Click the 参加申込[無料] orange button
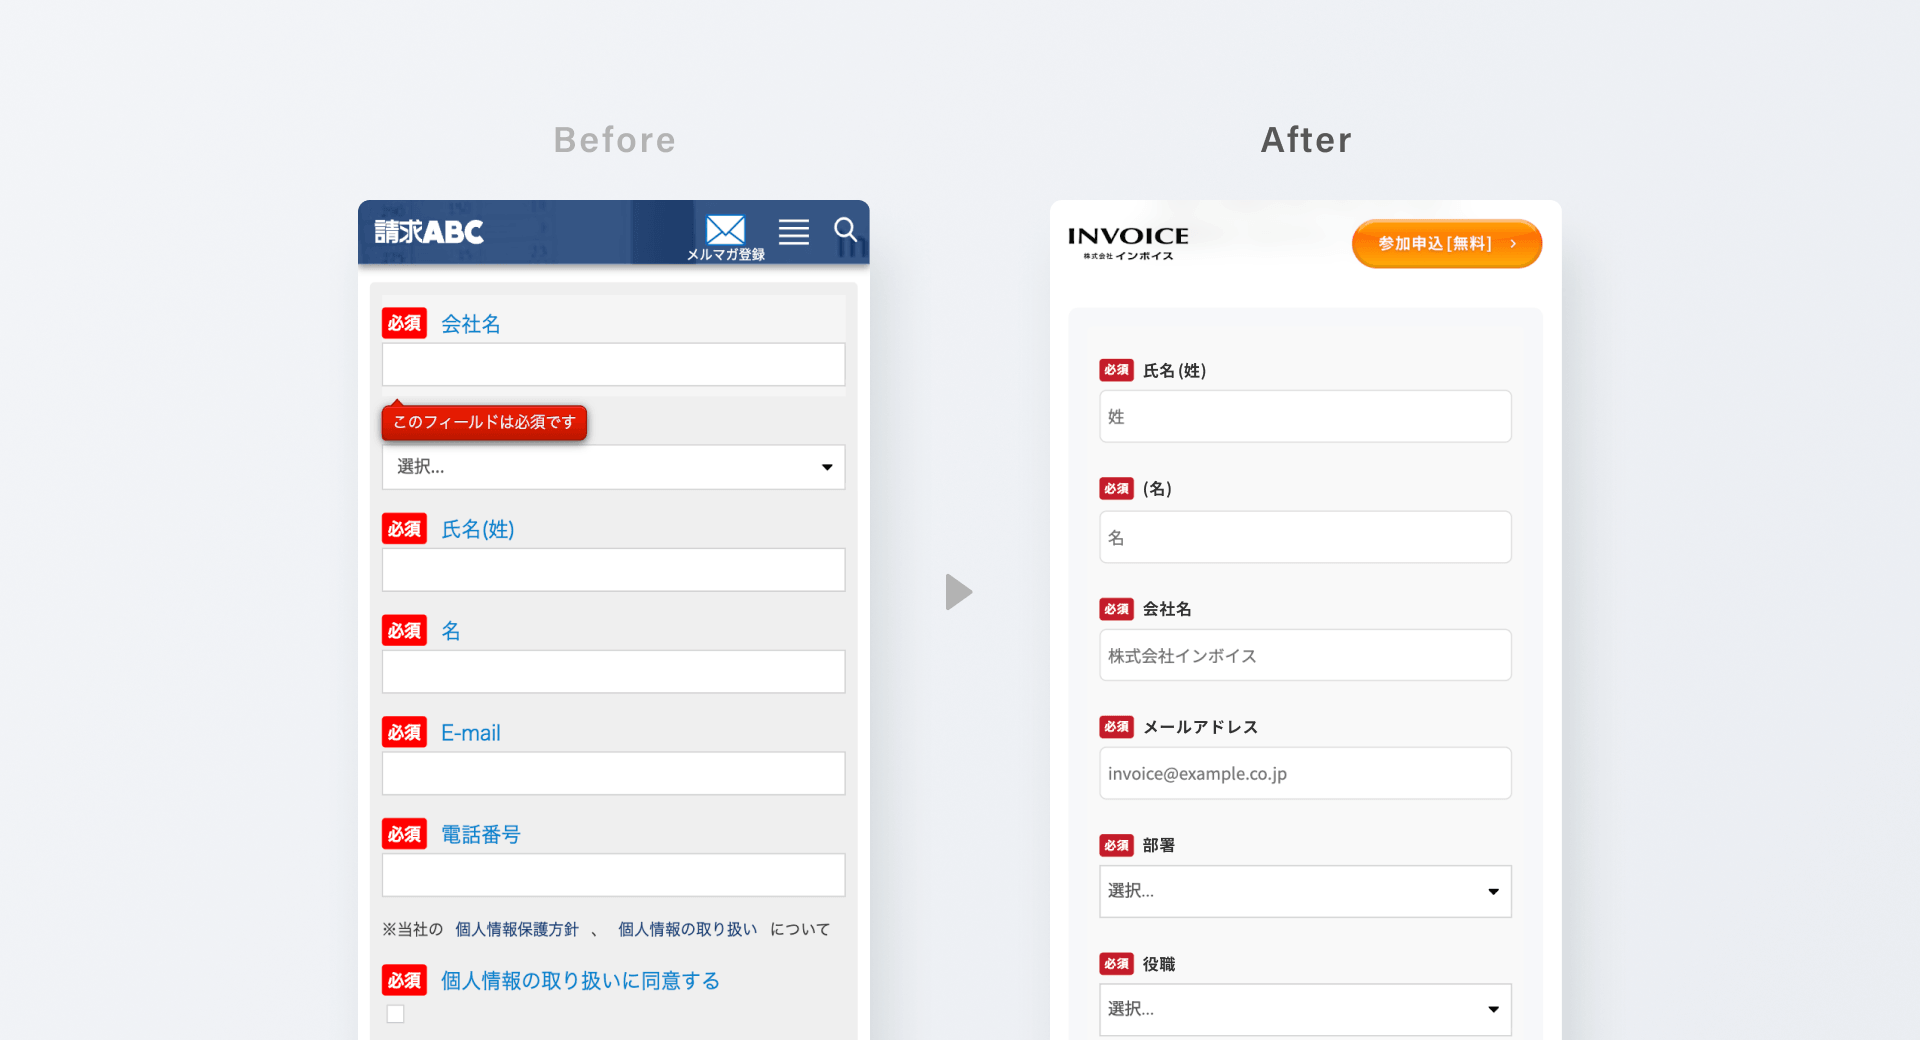The image size is (1920, 1040). pyautogui.click(x=1447, y=244)
